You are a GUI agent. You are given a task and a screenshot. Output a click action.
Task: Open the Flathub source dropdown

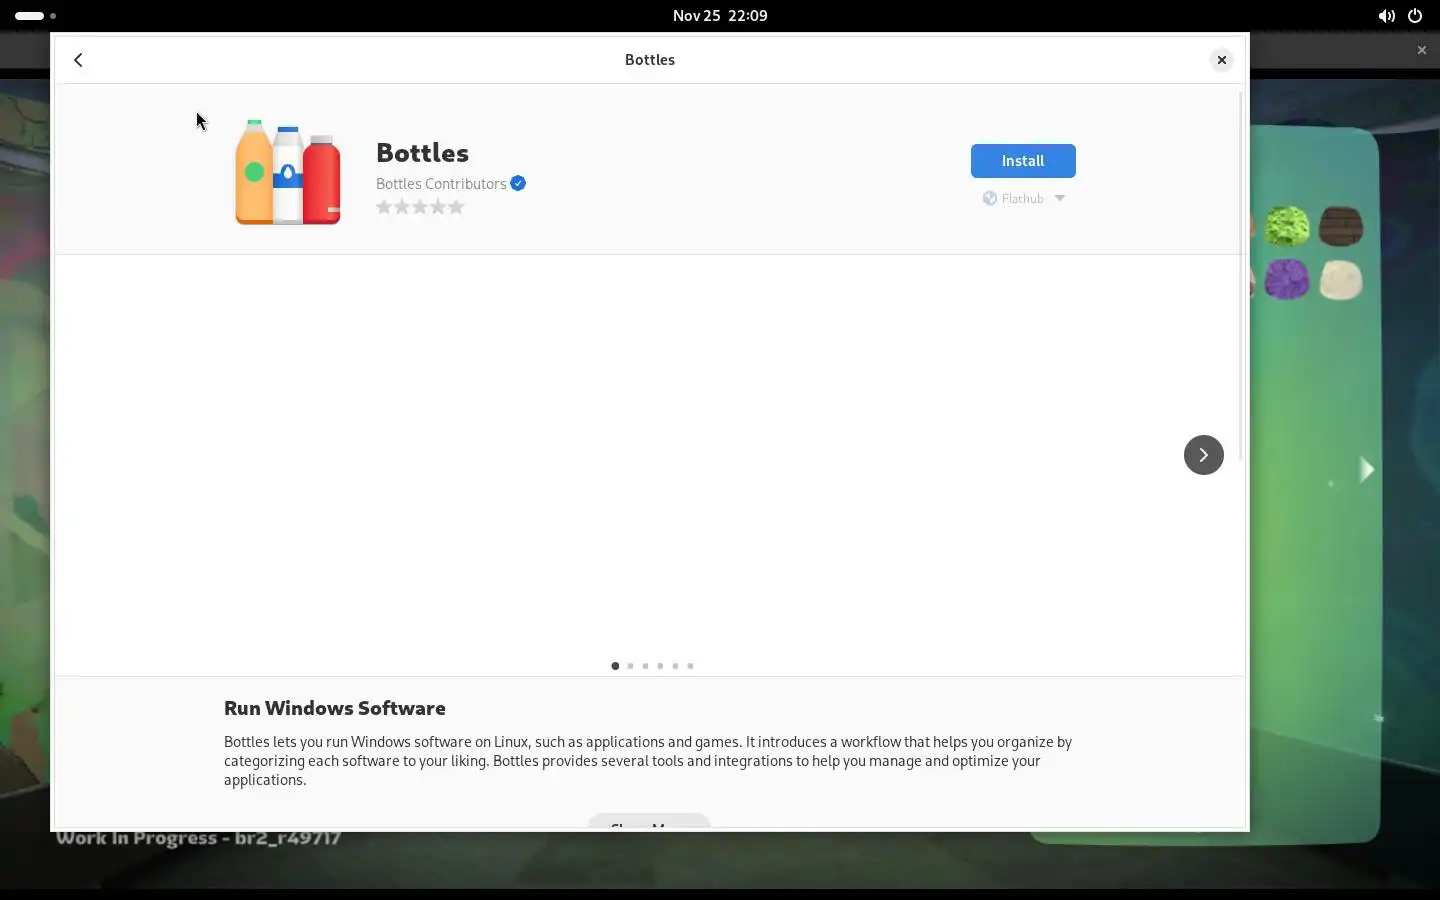coord(1024,199)
